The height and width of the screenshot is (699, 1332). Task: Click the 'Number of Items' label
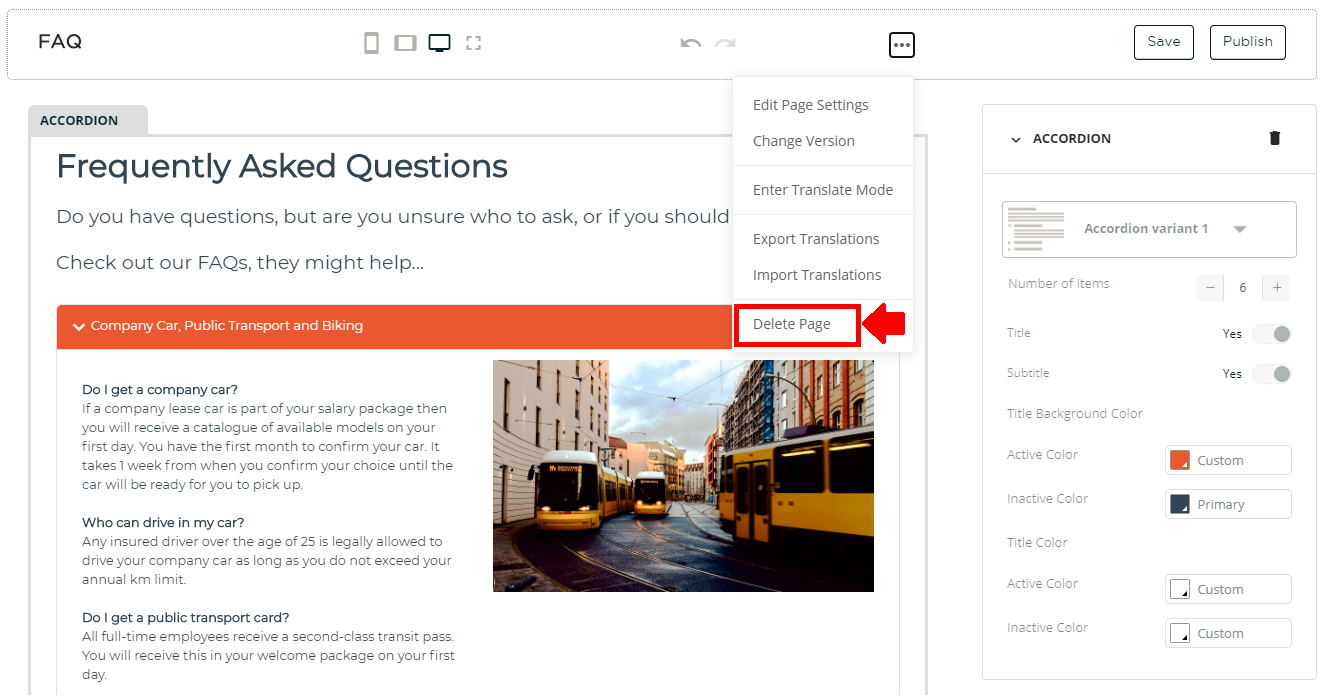[1059, 284]
